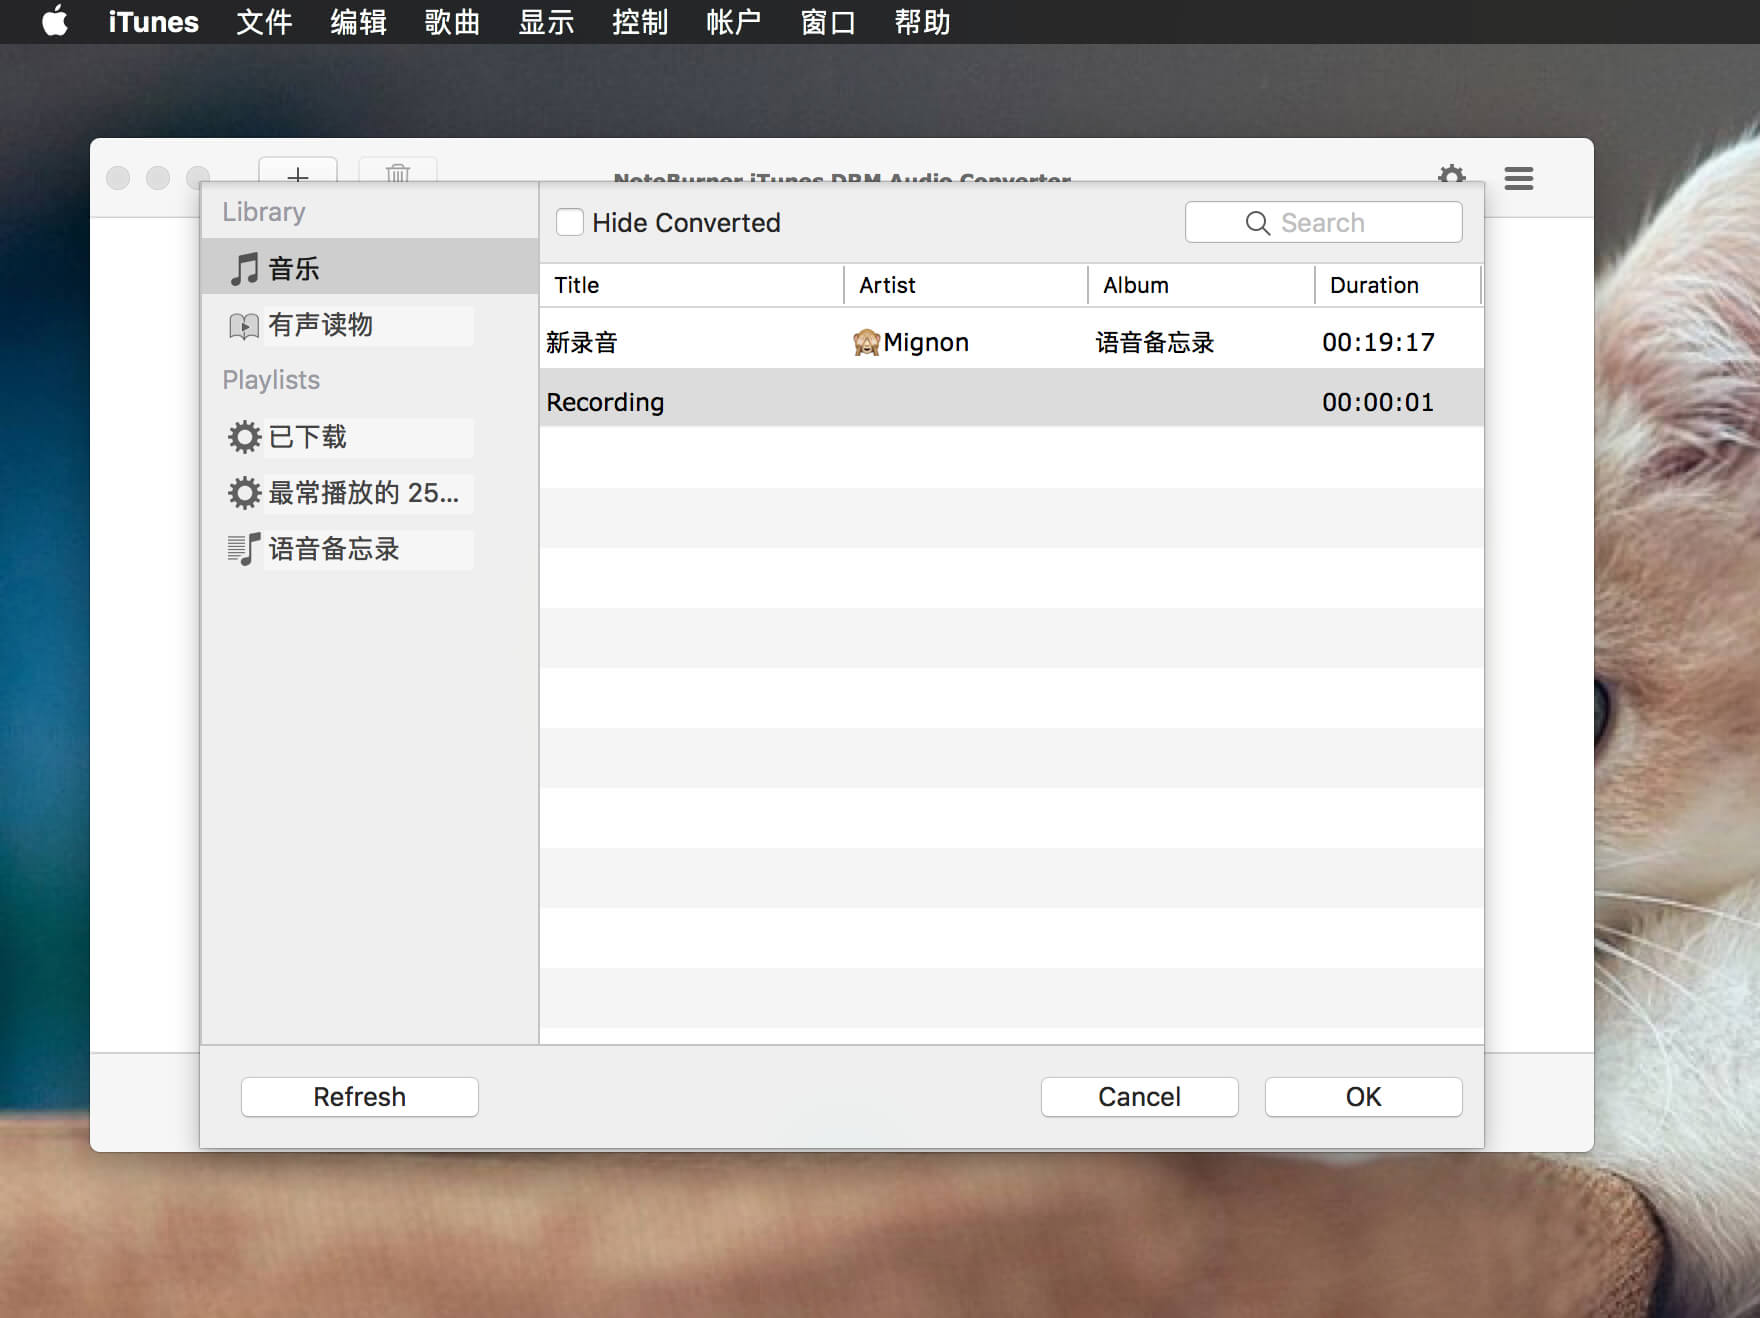Open the 帮助 menu
The width and height of the screenshot is (1760, 1318).
922,21
